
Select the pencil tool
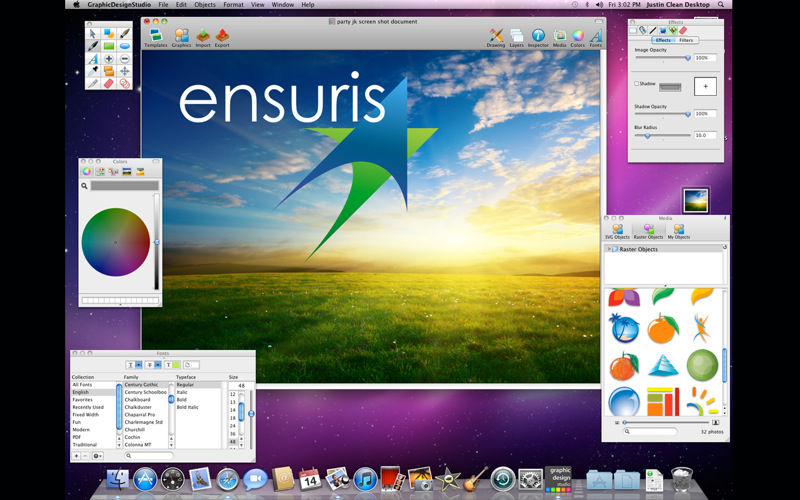click(x=92, y=83)
